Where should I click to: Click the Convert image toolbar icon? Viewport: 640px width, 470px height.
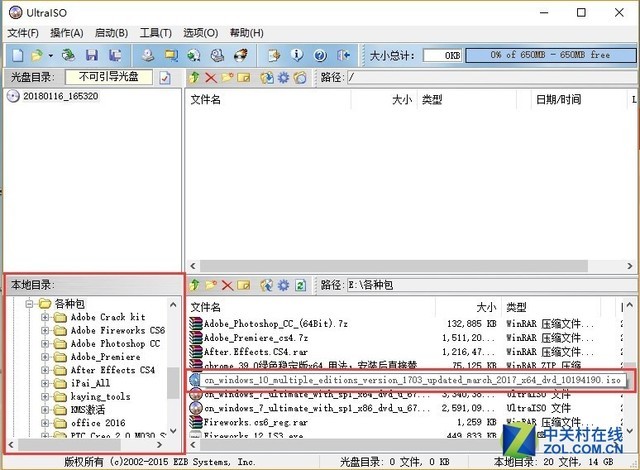click(171, 55)
